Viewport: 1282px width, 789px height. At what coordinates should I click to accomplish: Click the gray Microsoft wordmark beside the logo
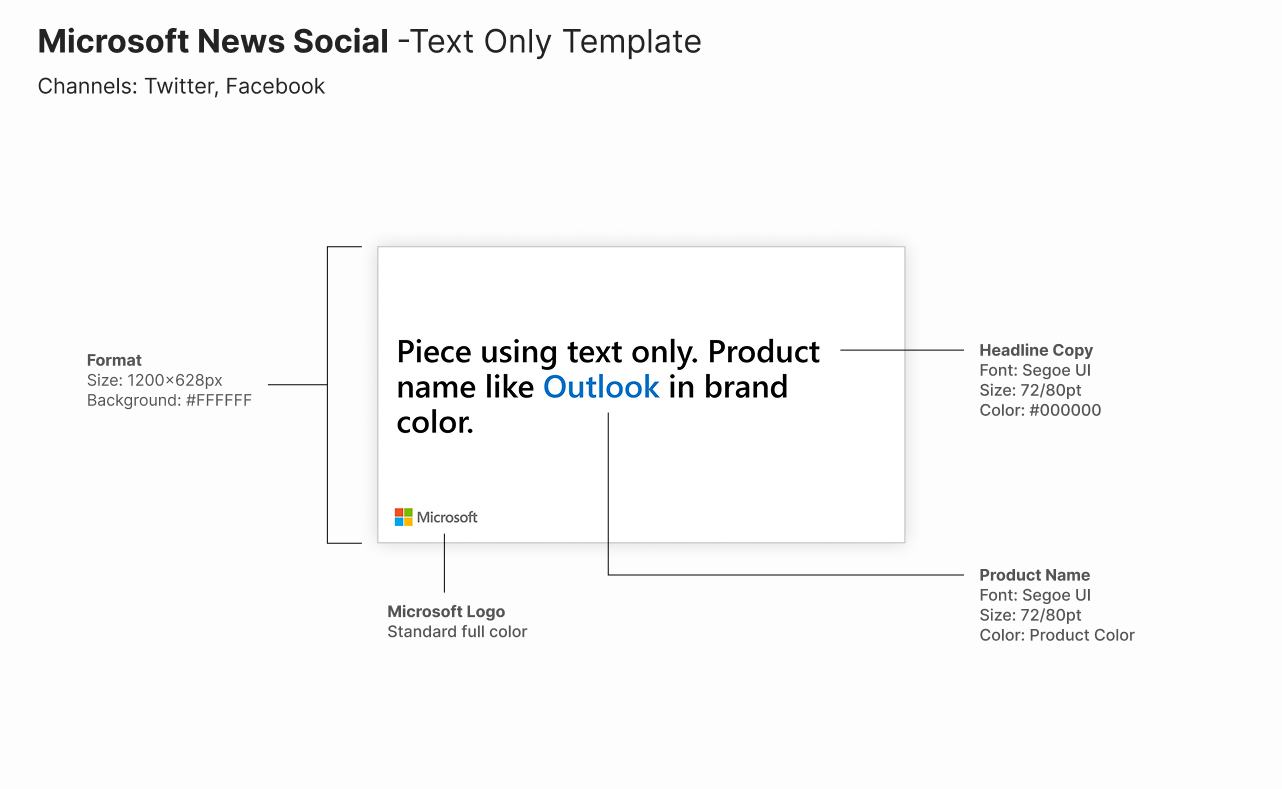447,517
